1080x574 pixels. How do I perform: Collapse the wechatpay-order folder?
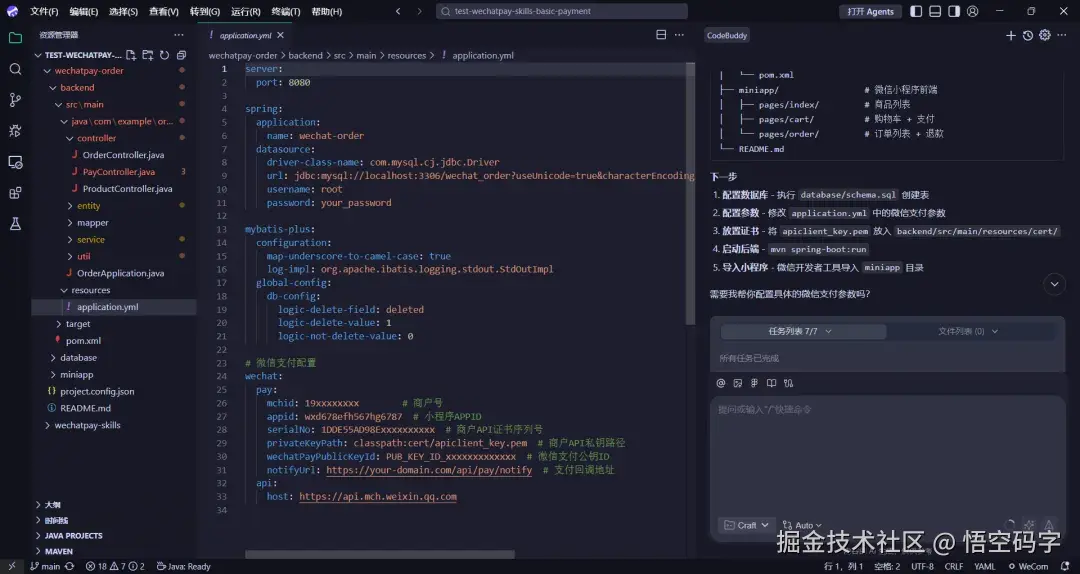(x=47, y=71)
